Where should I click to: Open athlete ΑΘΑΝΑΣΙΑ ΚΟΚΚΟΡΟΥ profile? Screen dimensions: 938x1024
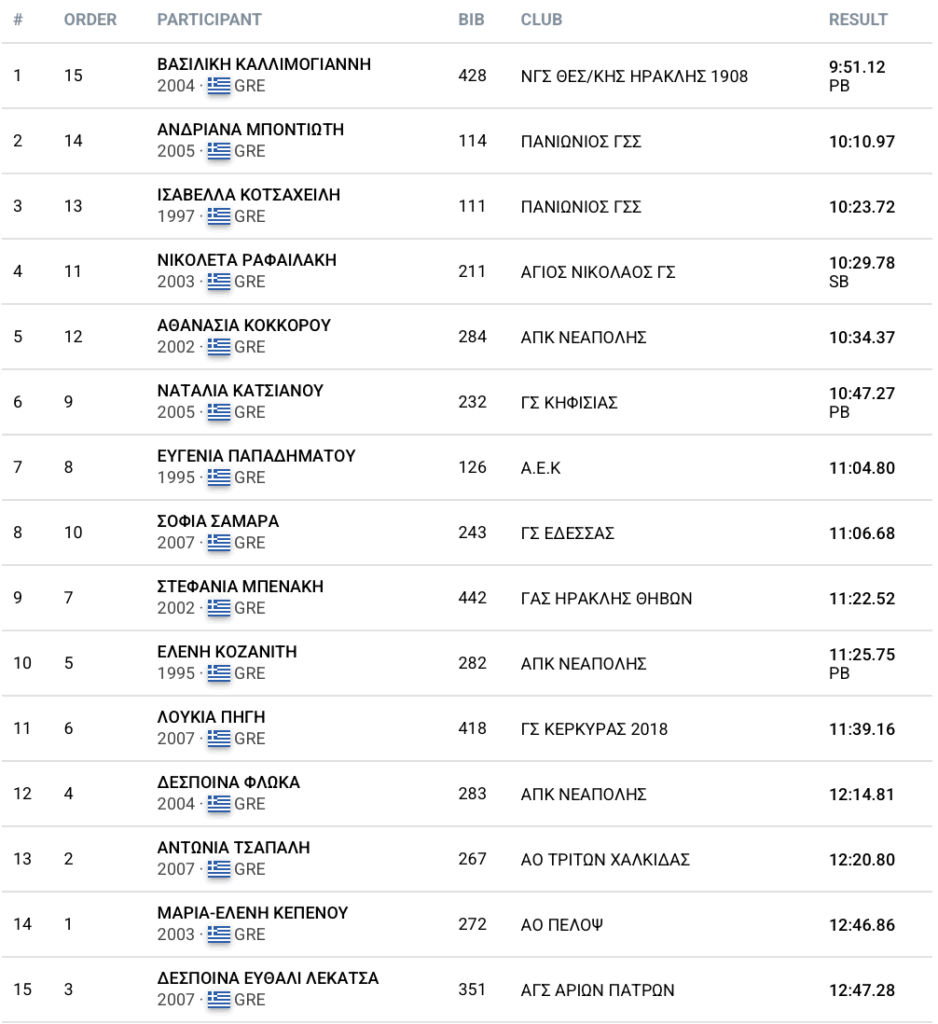244,325
